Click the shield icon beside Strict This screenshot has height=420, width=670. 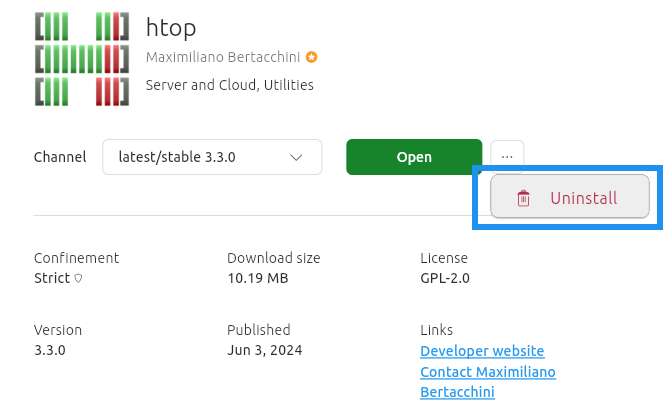[x=78, y=279]
